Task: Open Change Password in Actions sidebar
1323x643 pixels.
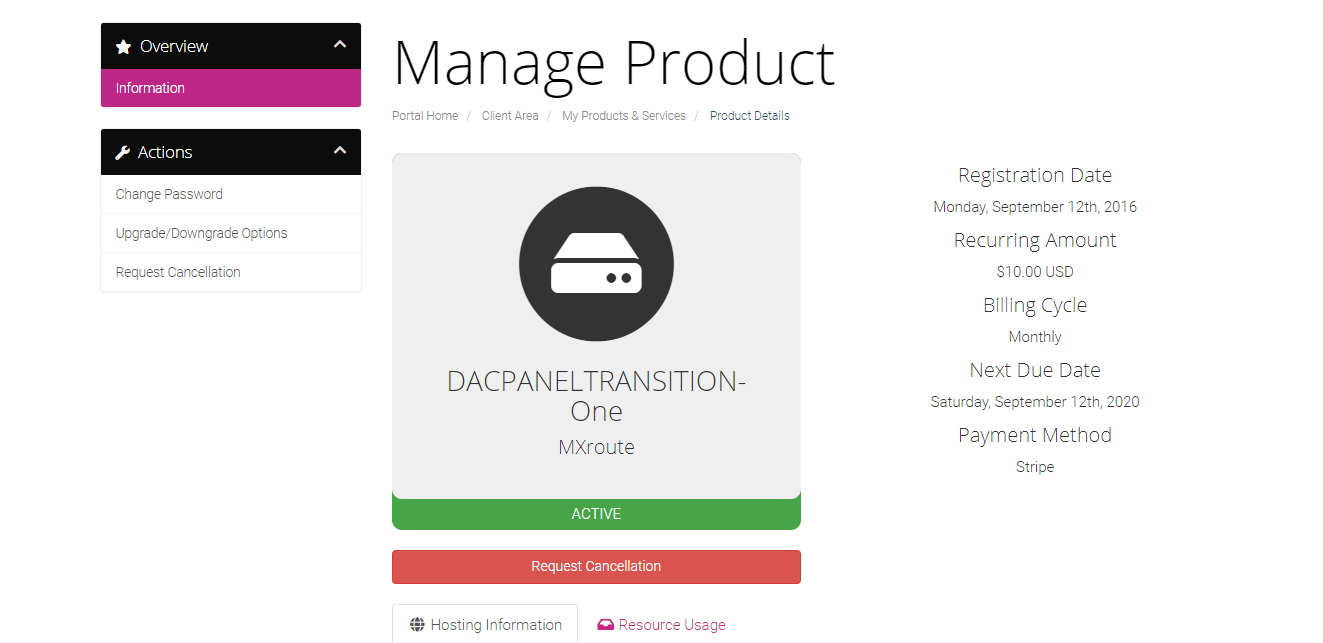Action: [231, 194]
